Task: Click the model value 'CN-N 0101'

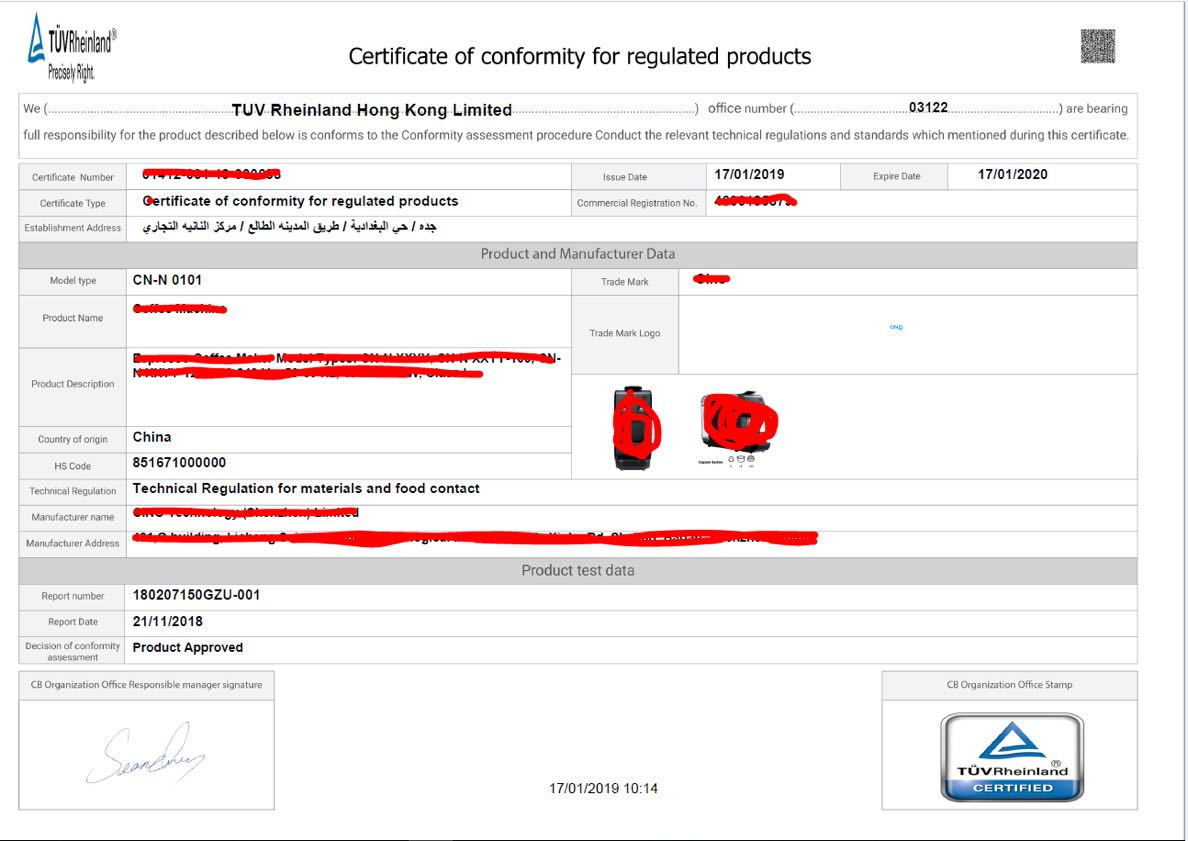Action: (x=167, y=280)
